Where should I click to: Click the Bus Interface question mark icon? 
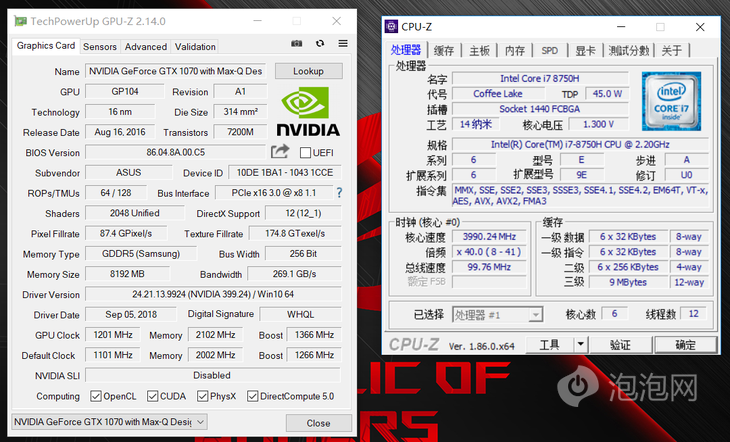tap(339, 192)
